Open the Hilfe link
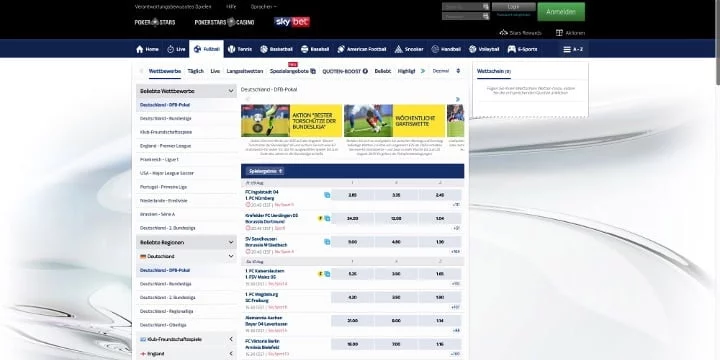 (x=231, y=7)
